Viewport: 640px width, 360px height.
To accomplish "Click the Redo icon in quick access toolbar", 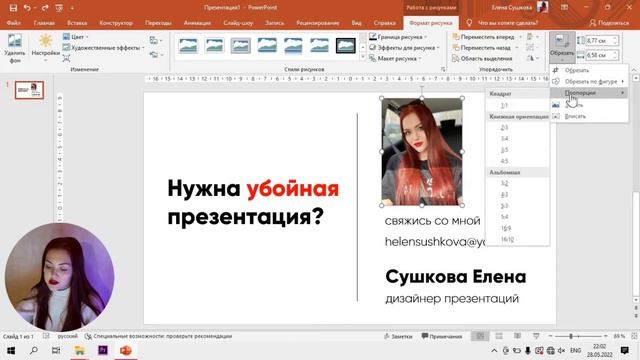I will (44, 8).
